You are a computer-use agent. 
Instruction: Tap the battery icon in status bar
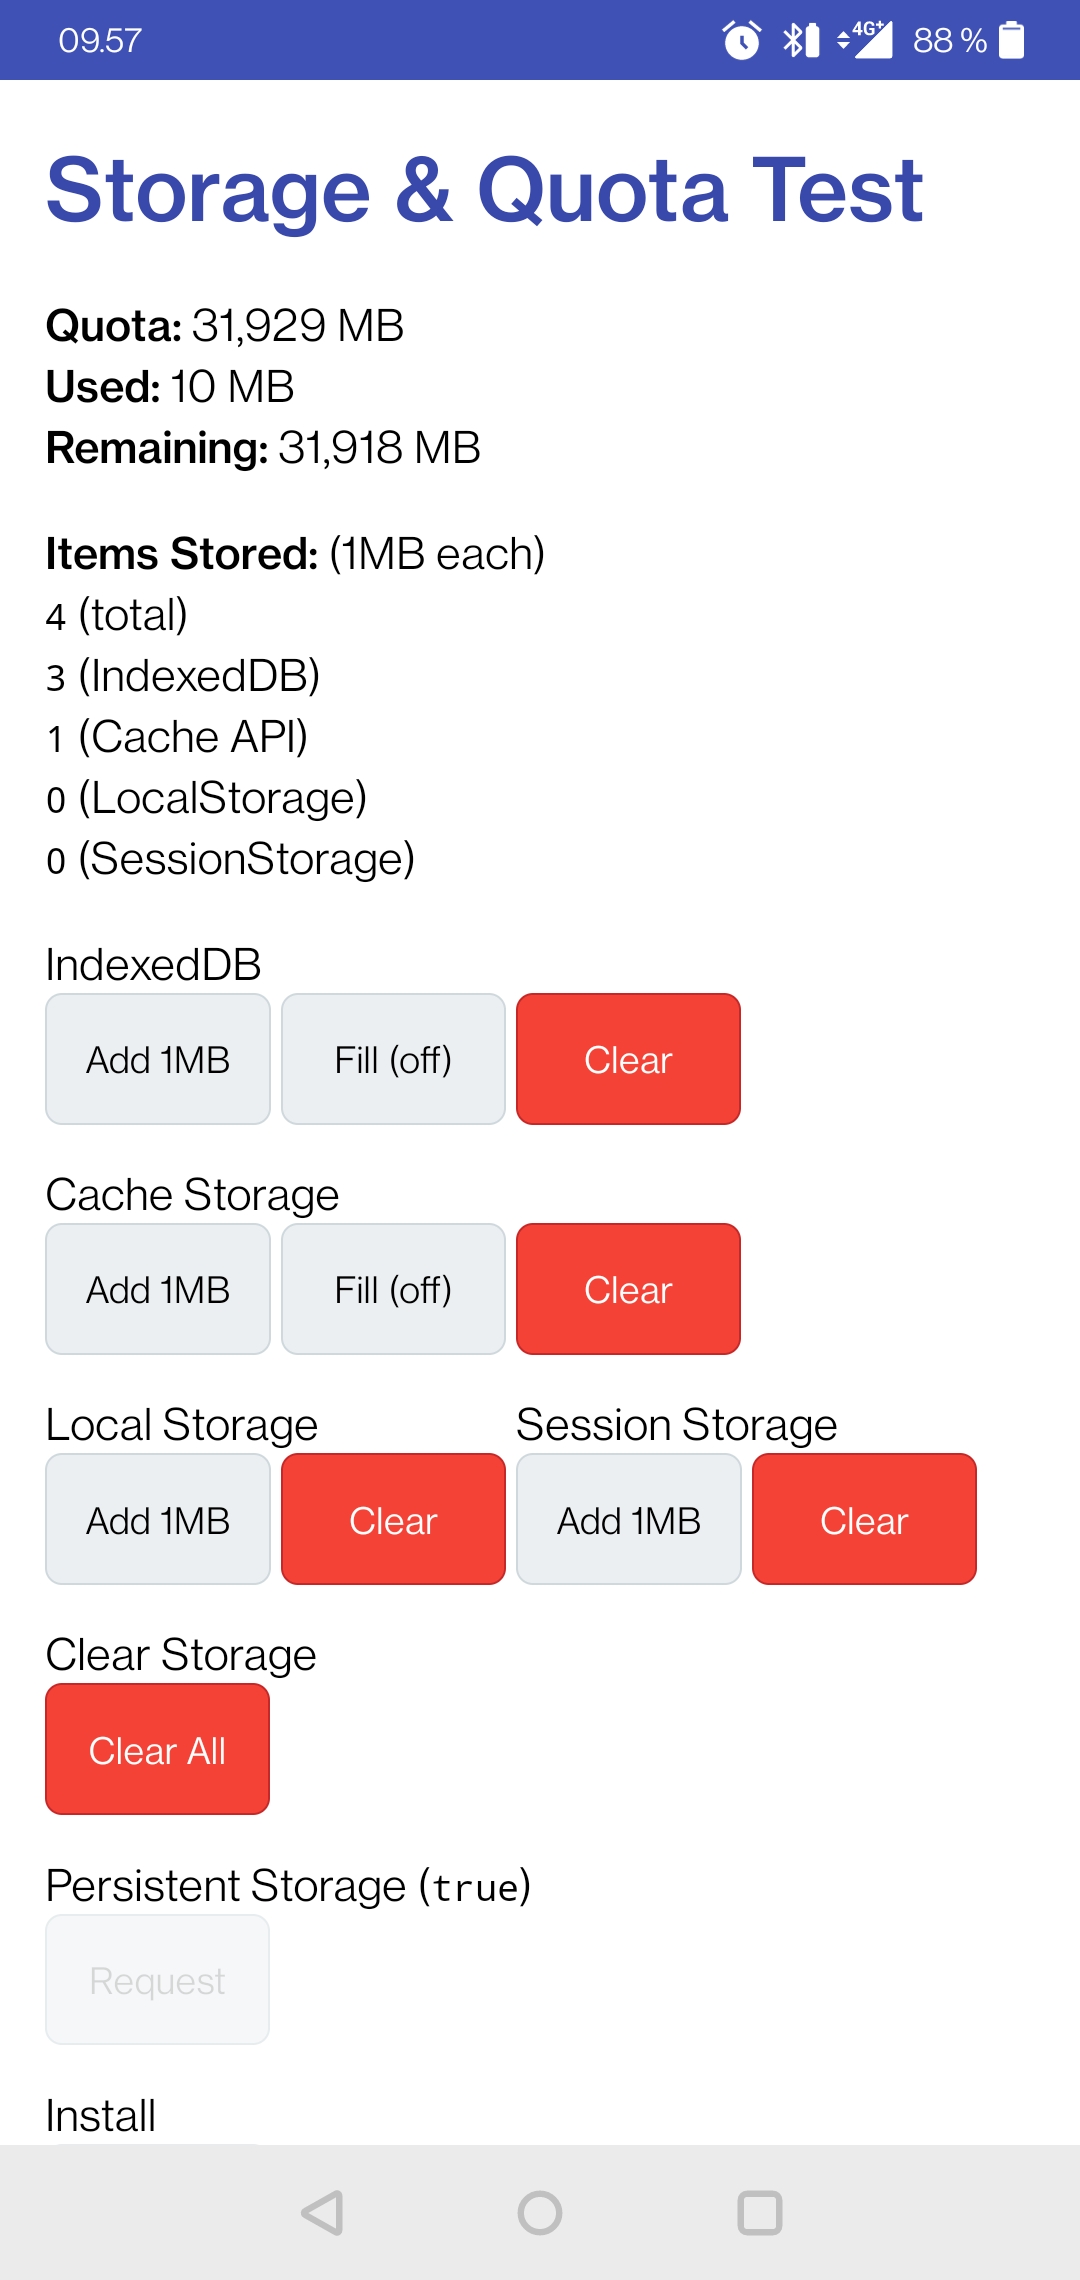coord(1012,40)
